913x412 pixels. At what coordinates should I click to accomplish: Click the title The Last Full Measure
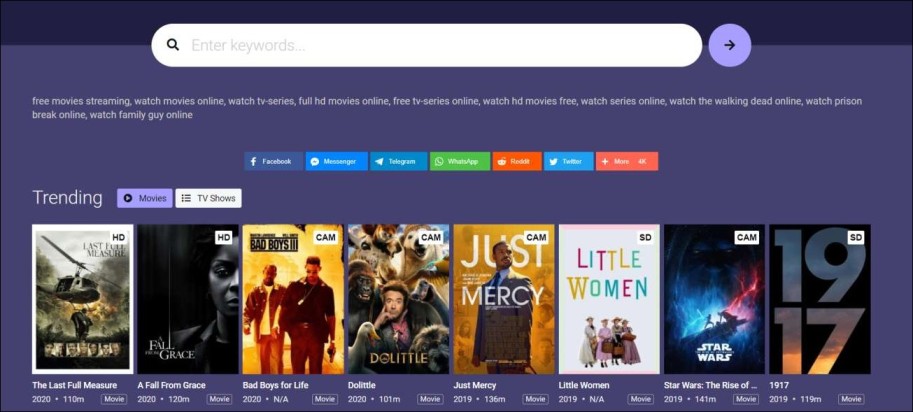point(75,385)
